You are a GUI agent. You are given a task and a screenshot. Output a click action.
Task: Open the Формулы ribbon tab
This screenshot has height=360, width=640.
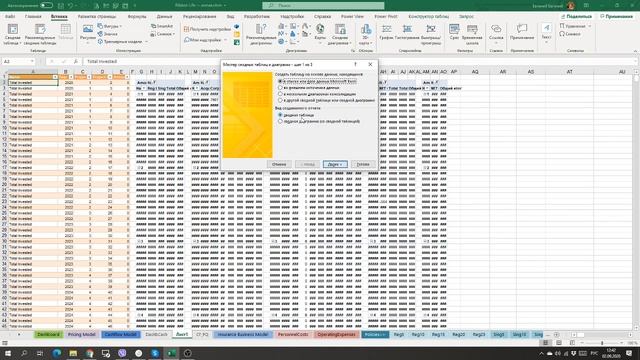coord(137,16)
